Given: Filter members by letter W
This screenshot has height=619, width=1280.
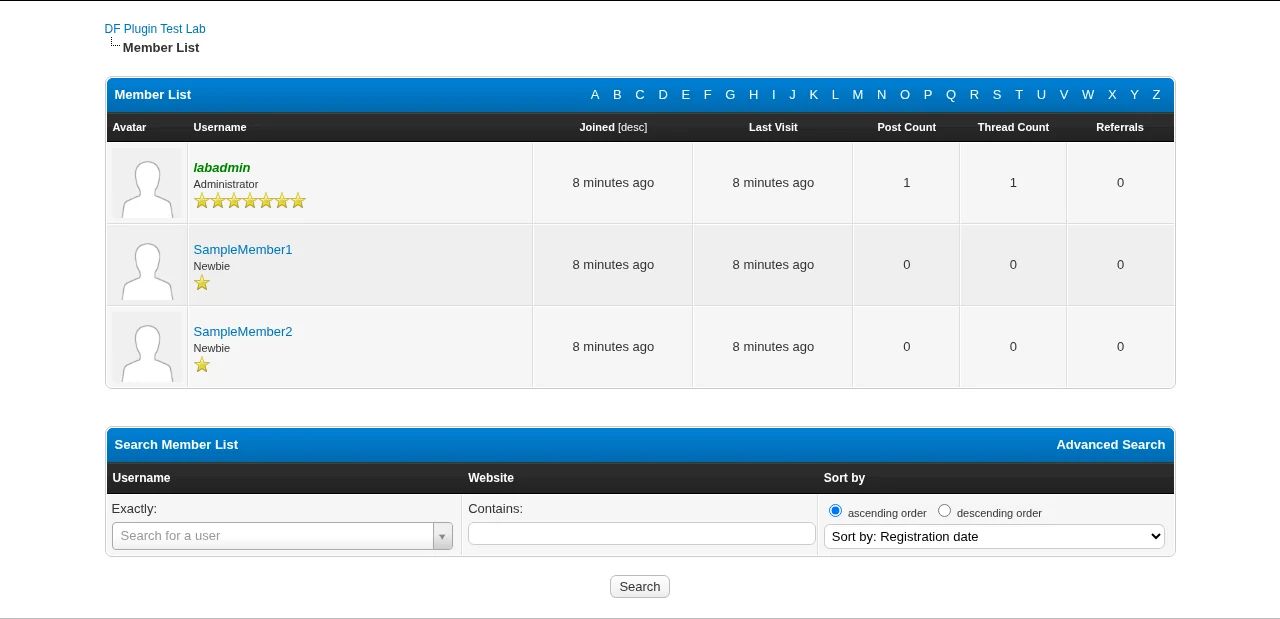Looking at the screenshot, I should (x=1088, y=95).
